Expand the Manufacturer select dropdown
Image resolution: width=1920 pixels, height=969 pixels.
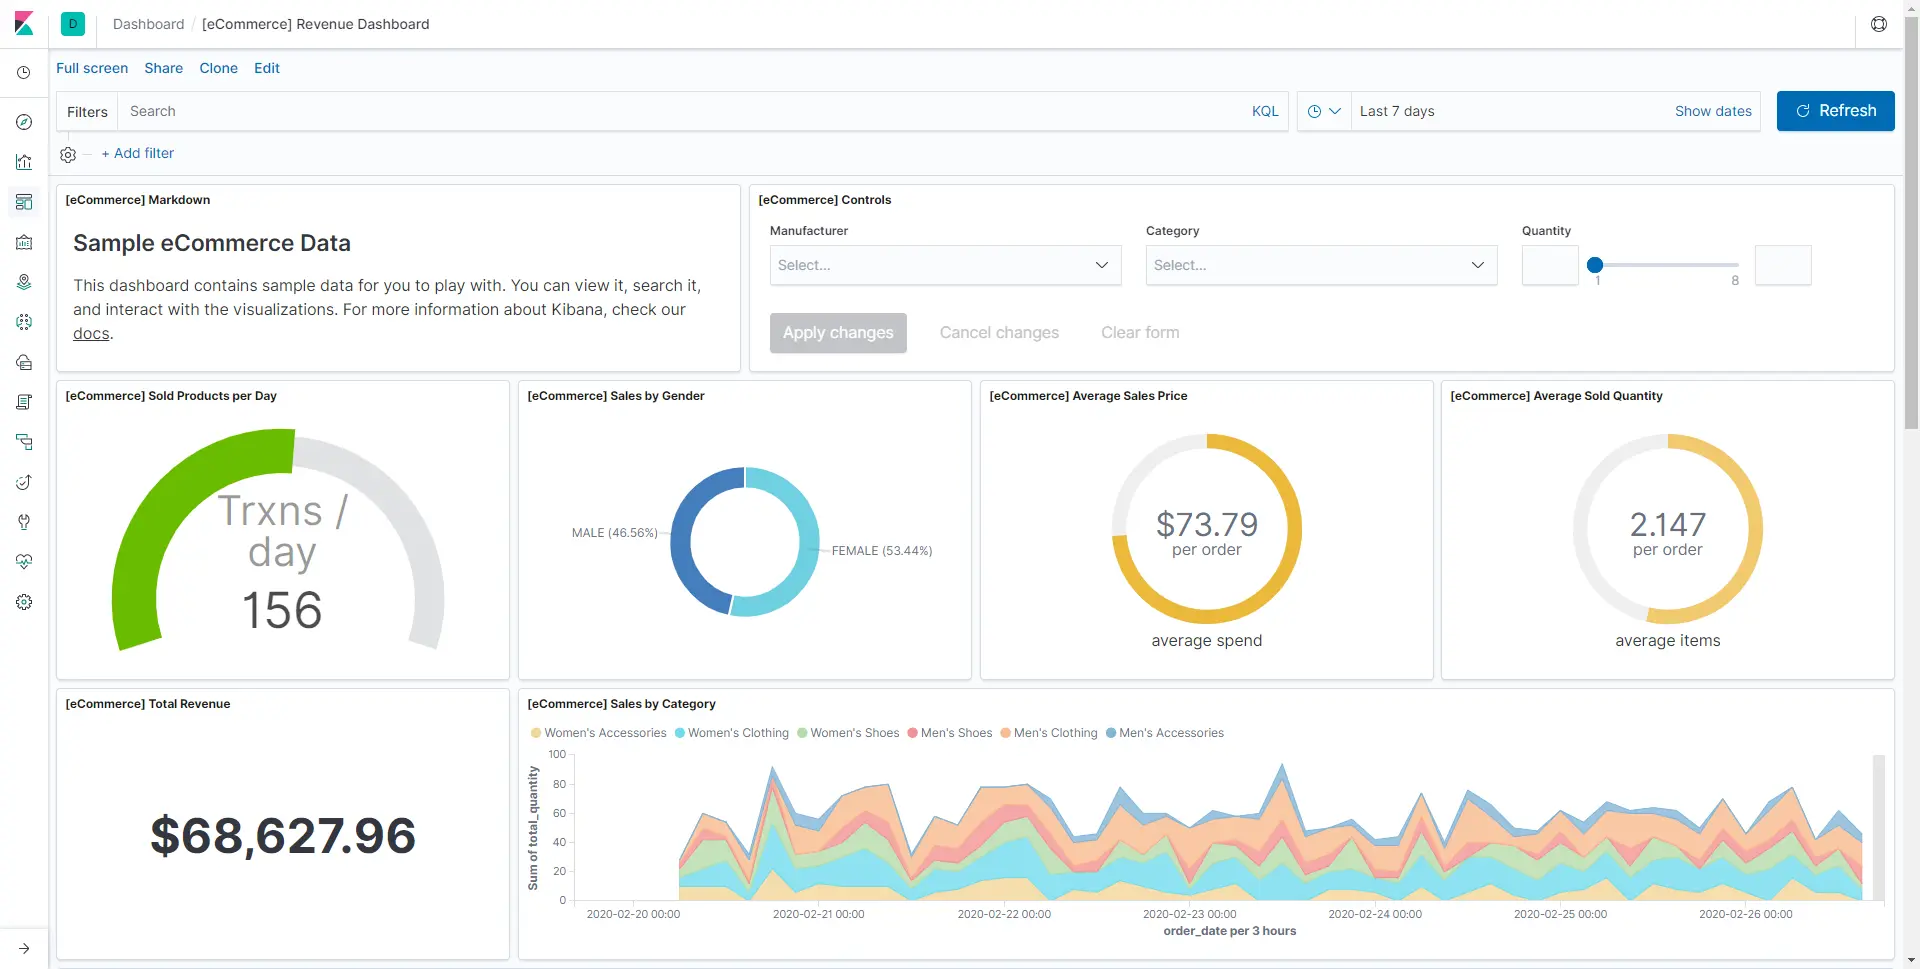click(945, 265)
